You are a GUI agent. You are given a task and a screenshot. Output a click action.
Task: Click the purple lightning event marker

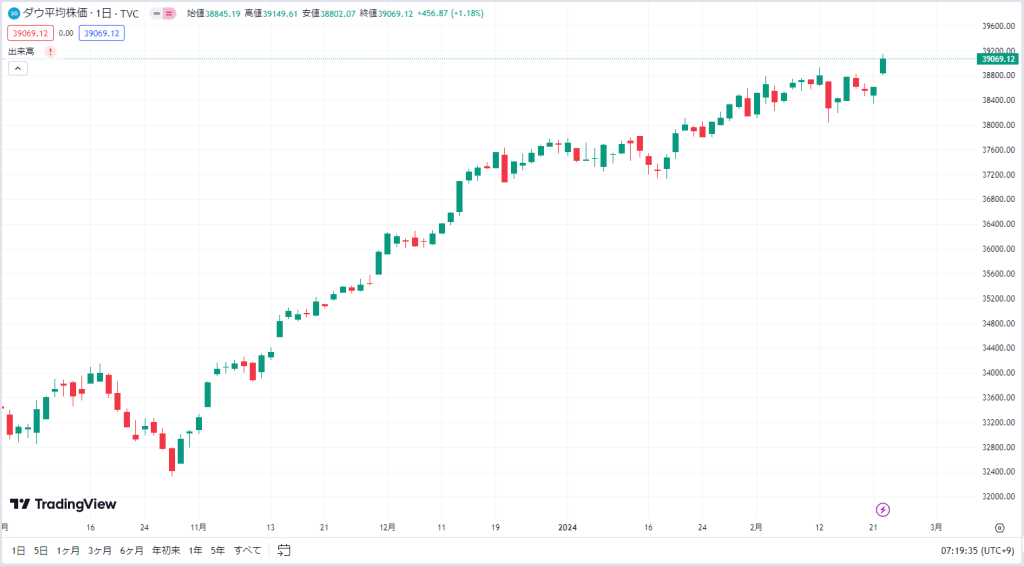click(883, 509)
